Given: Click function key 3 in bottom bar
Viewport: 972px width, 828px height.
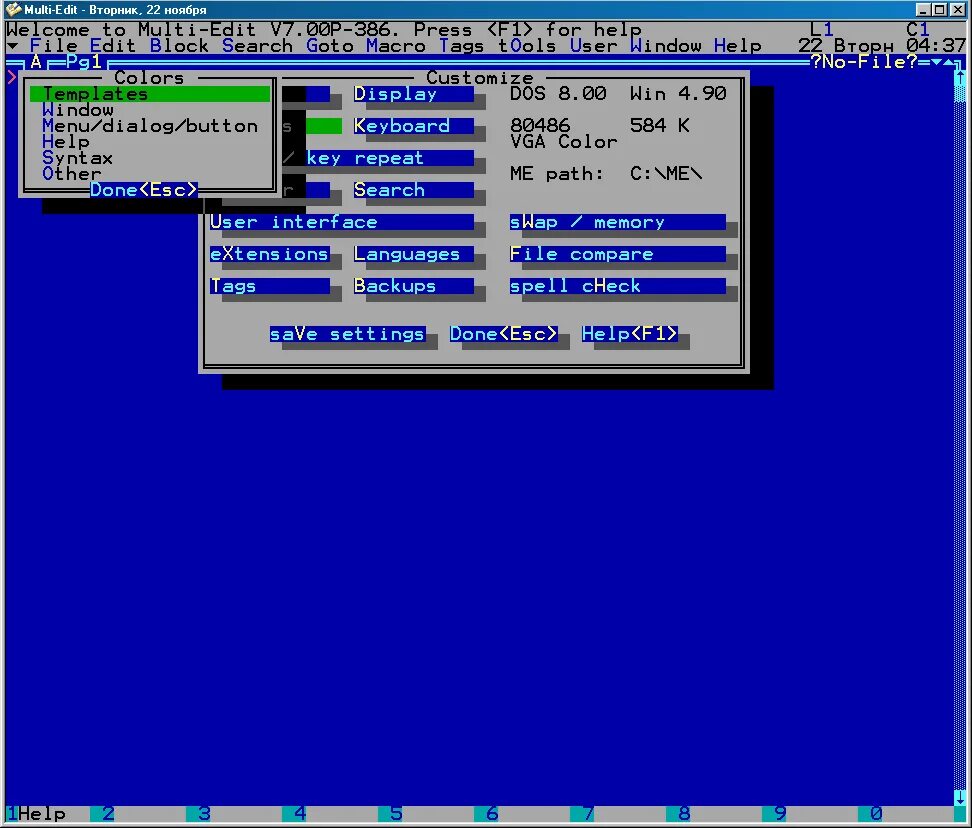Looking at the screenshot, I should pos(204,813).
